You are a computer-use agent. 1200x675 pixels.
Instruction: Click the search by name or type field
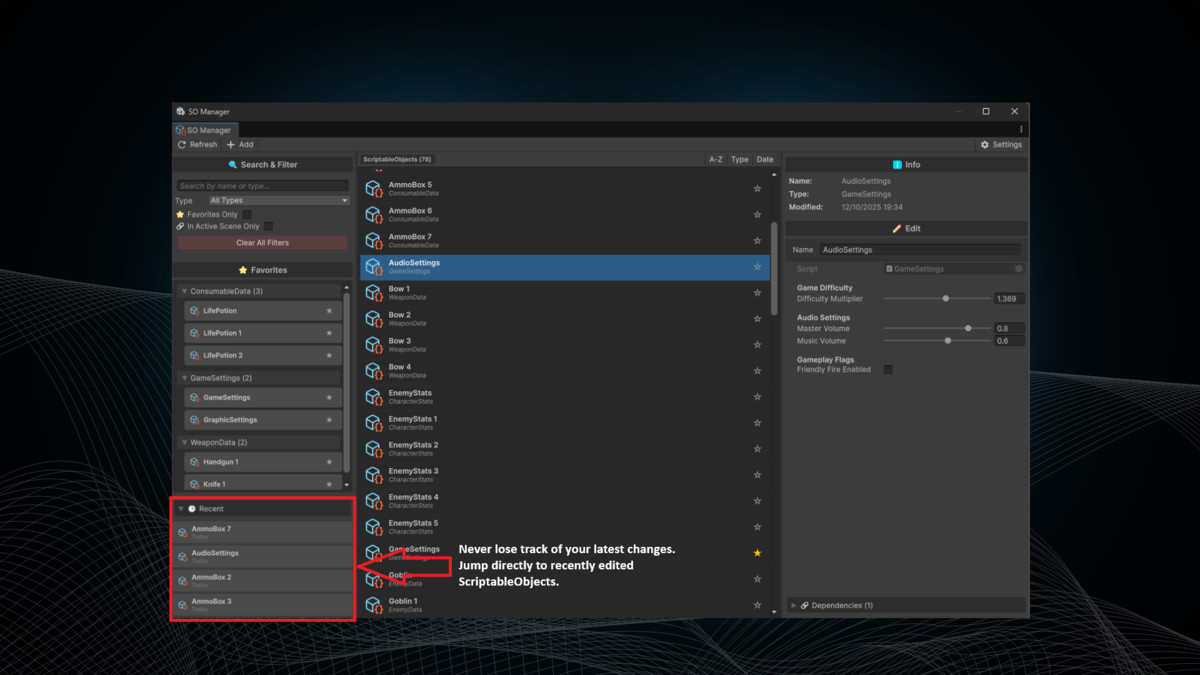(x=260, y=186)
